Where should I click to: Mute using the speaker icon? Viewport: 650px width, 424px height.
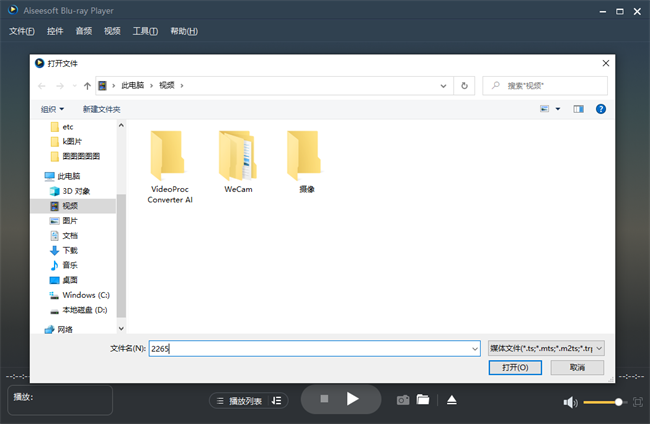pyautogui.click(x=570, y=402)
